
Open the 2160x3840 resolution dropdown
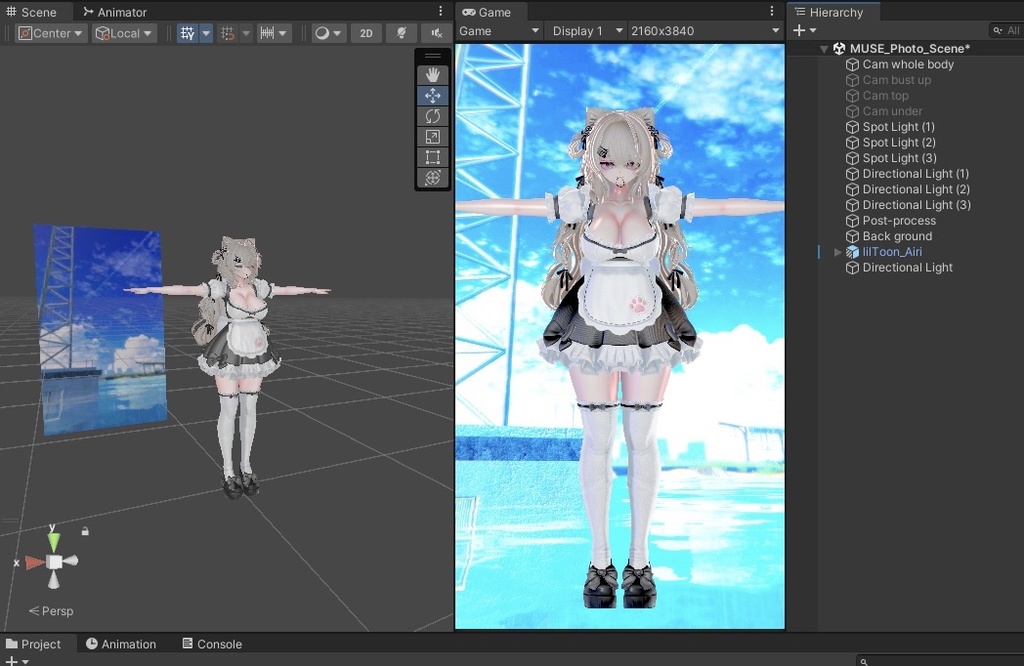coord(705,31)
